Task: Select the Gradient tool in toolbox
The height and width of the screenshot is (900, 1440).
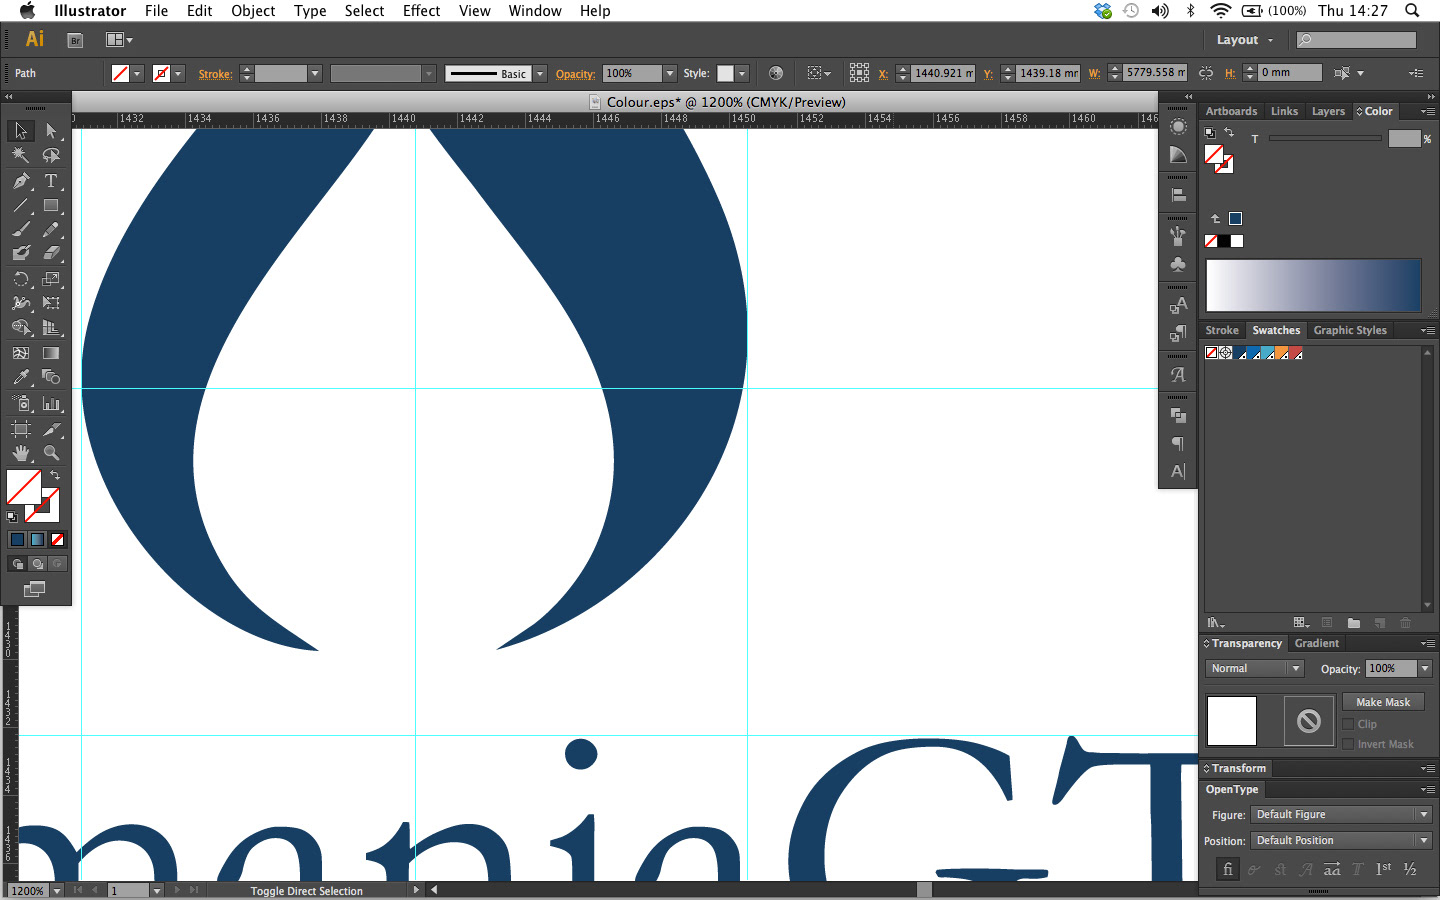Action: tap(51, 353)
